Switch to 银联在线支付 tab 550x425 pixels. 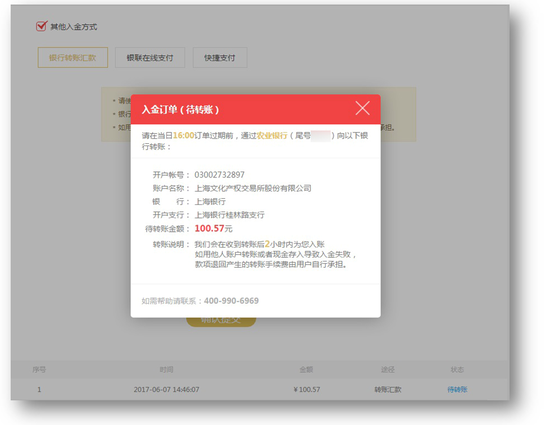pos(150,58)
